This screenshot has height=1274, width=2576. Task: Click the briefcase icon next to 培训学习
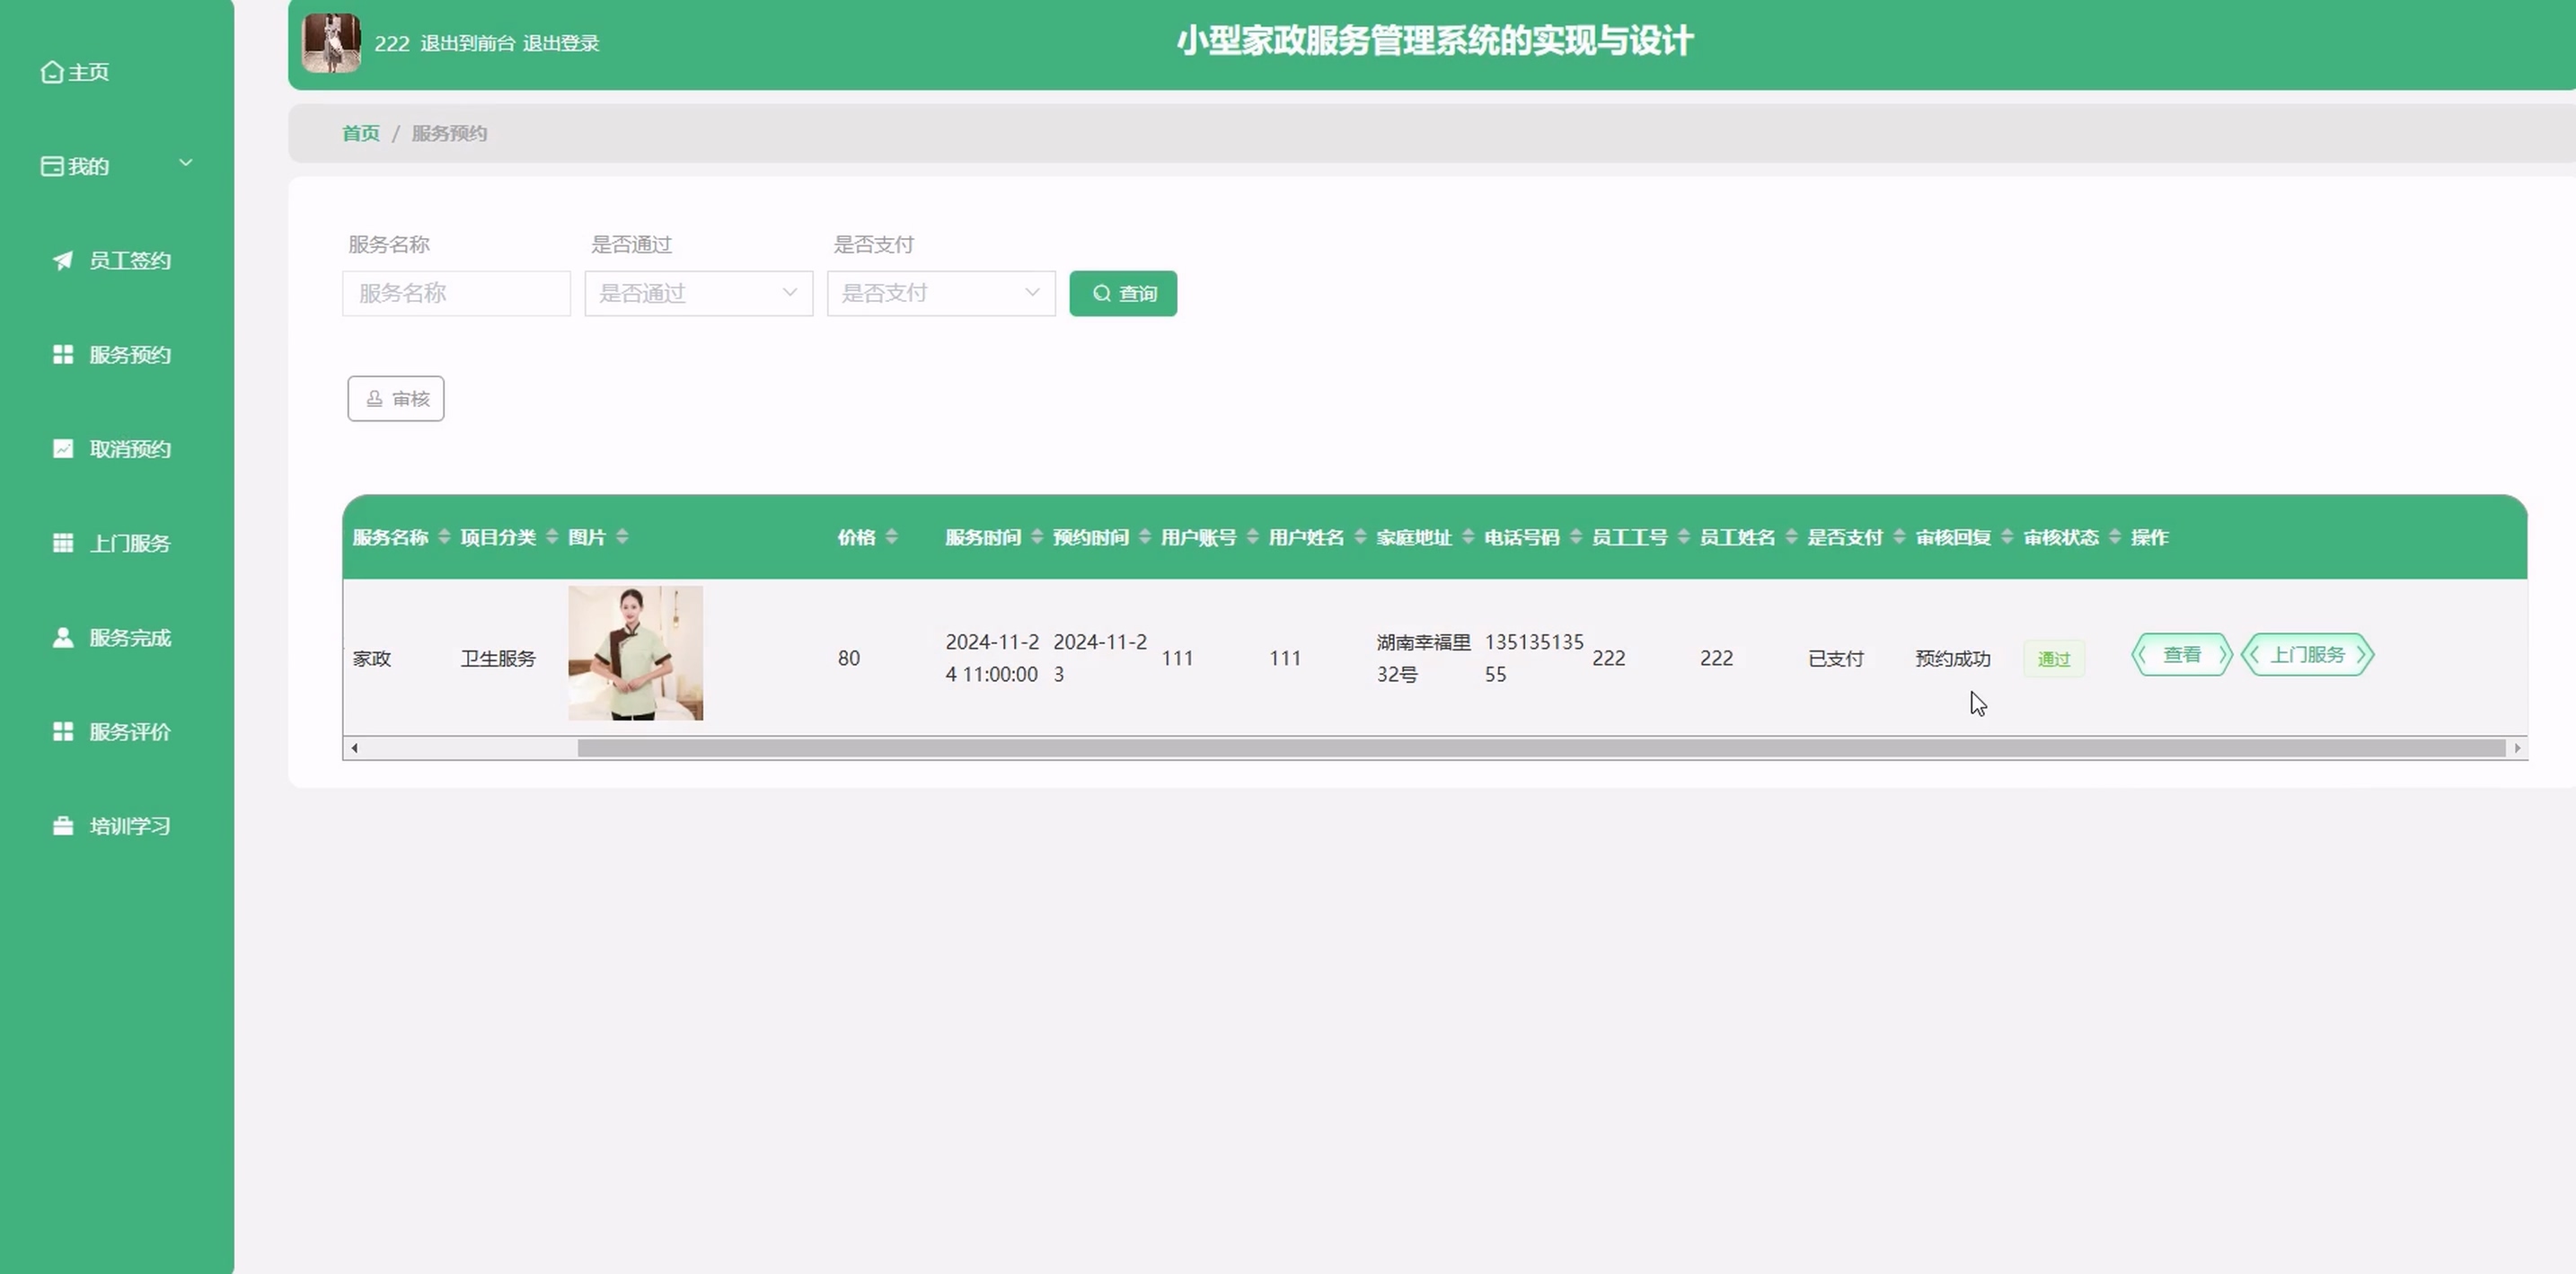(x=63, y=826)
